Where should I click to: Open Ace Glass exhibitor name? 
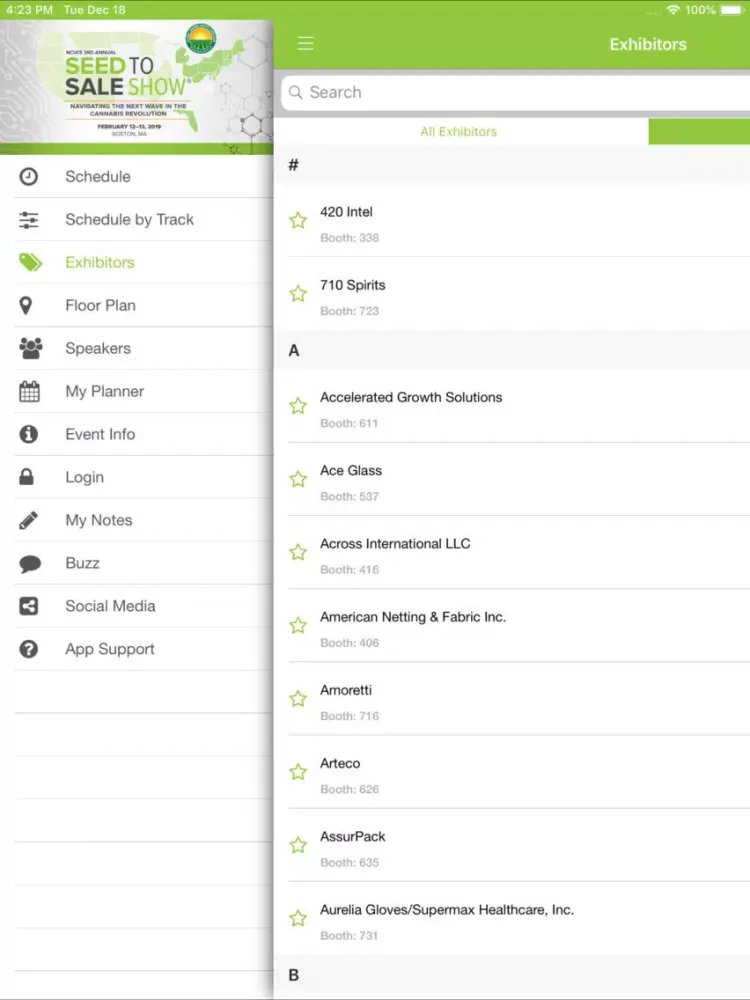(351, 471)
